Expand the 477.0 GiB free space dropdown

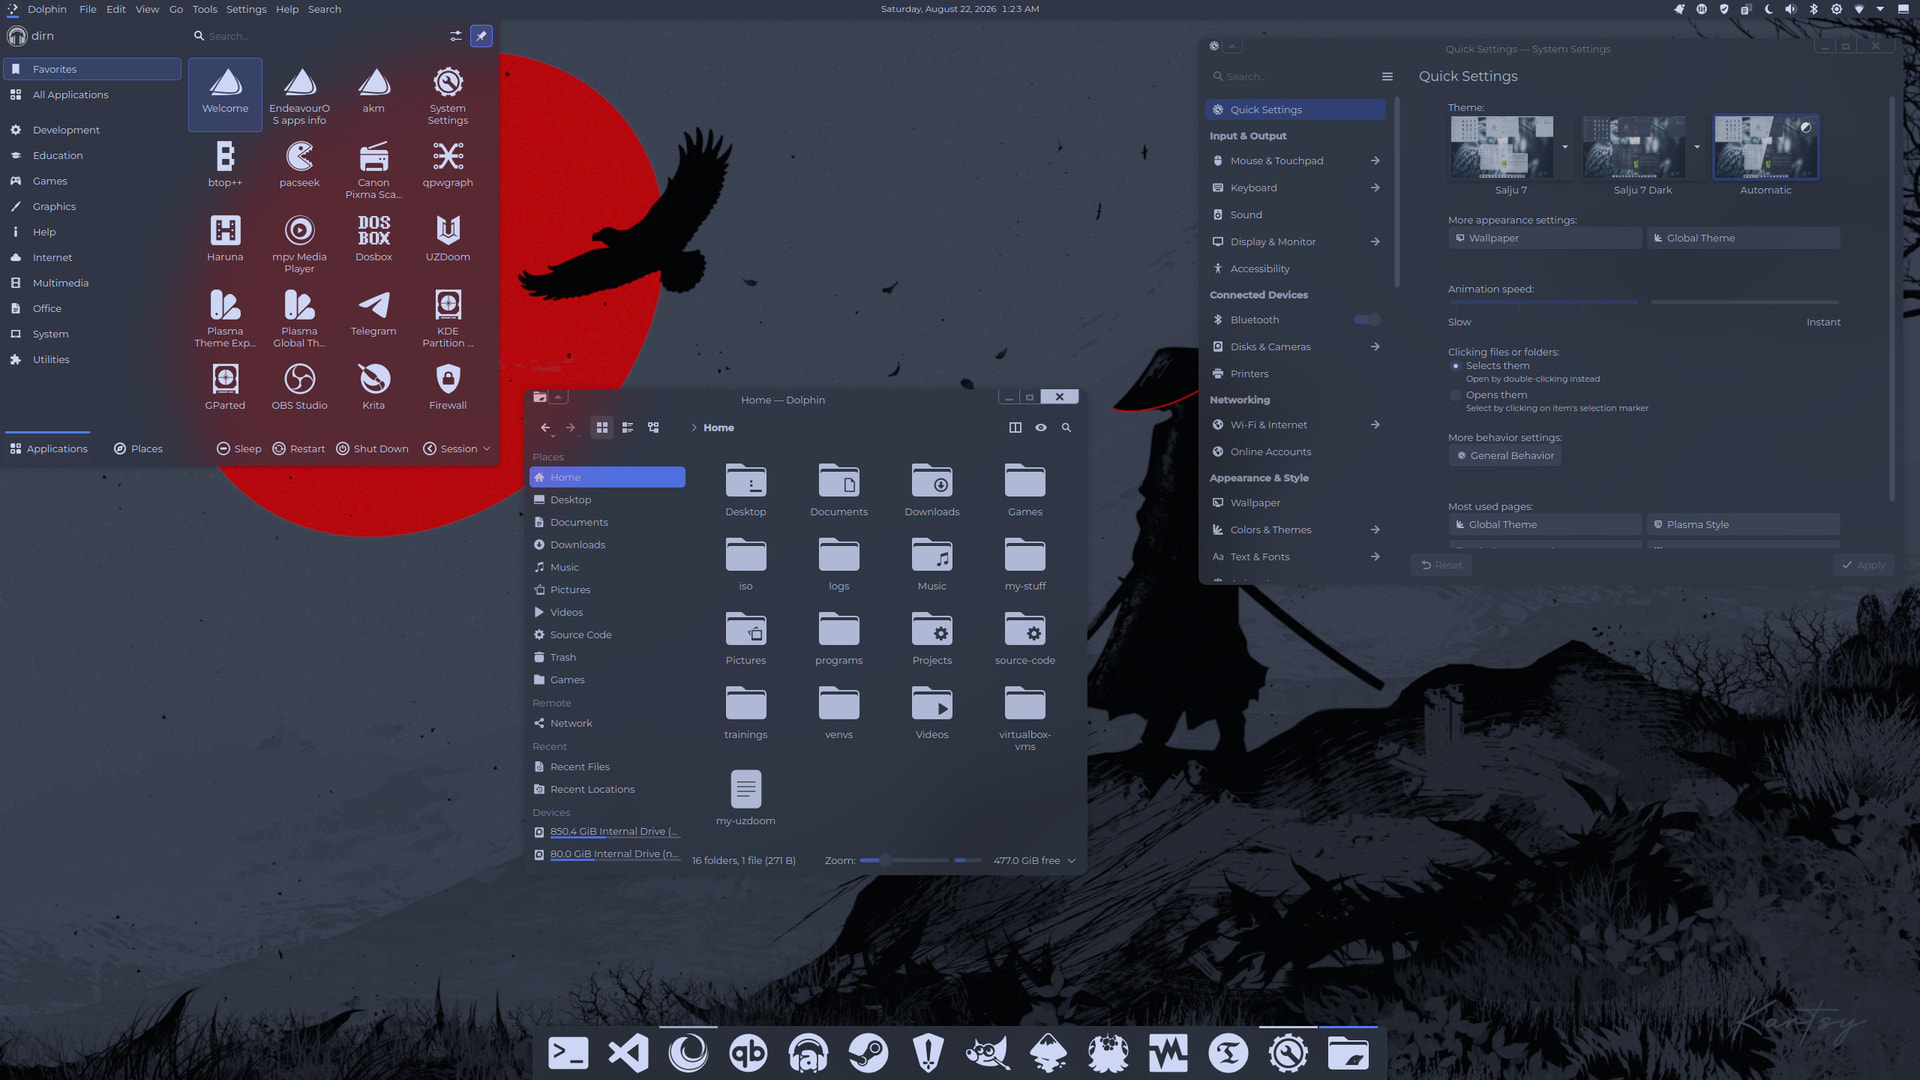1072,861
